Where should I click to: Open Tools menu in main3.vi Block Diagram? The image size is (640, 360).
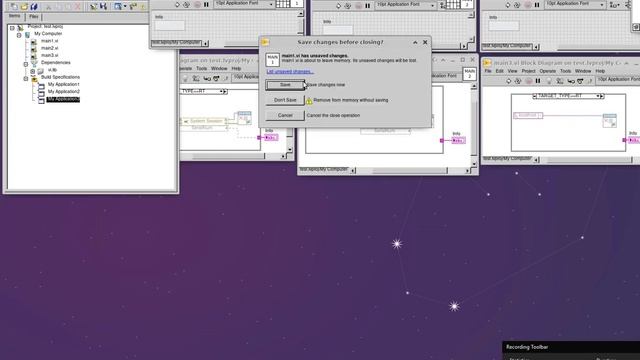point(565,71)
